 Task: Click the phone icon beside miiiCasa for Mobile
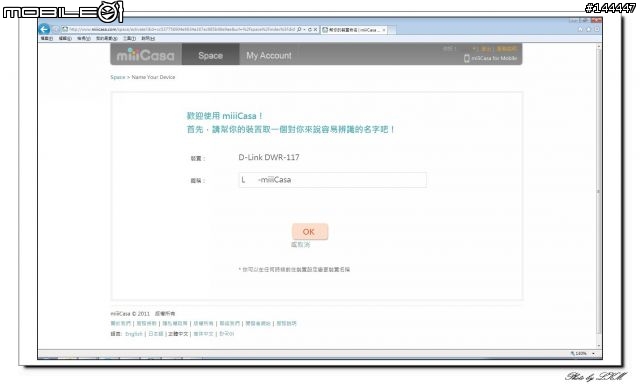coord(467,58)
